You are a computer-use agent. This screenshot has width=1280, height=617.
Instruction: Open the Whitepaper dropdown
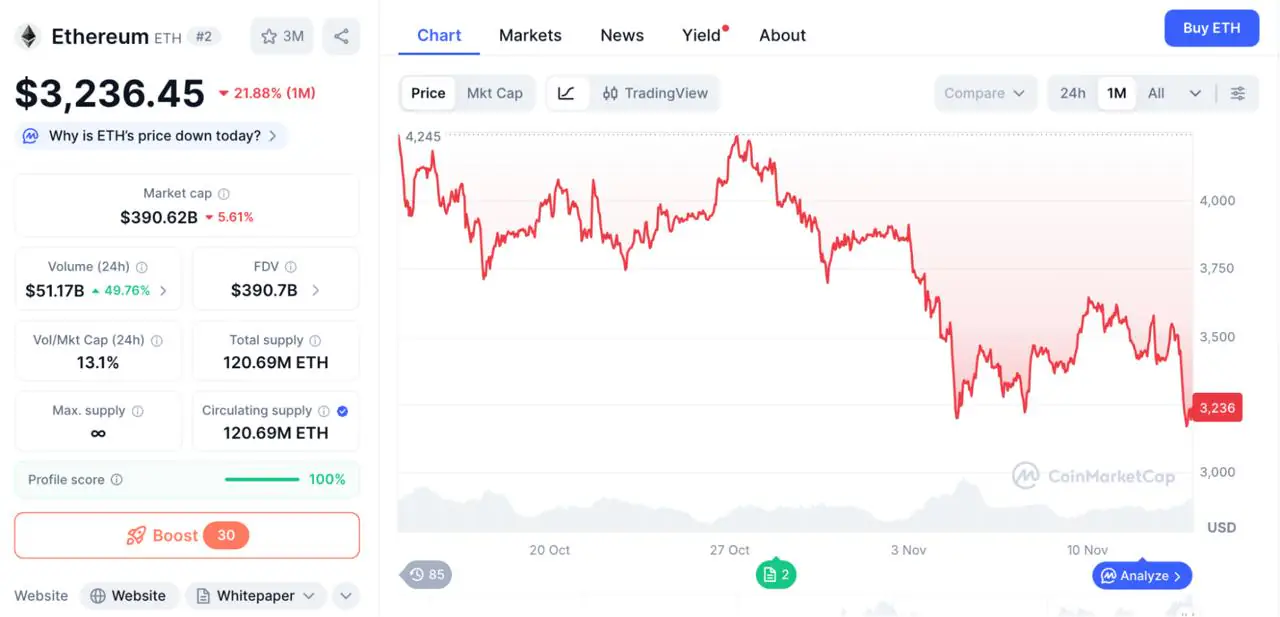pyautogui.click(x=256, y=596)
